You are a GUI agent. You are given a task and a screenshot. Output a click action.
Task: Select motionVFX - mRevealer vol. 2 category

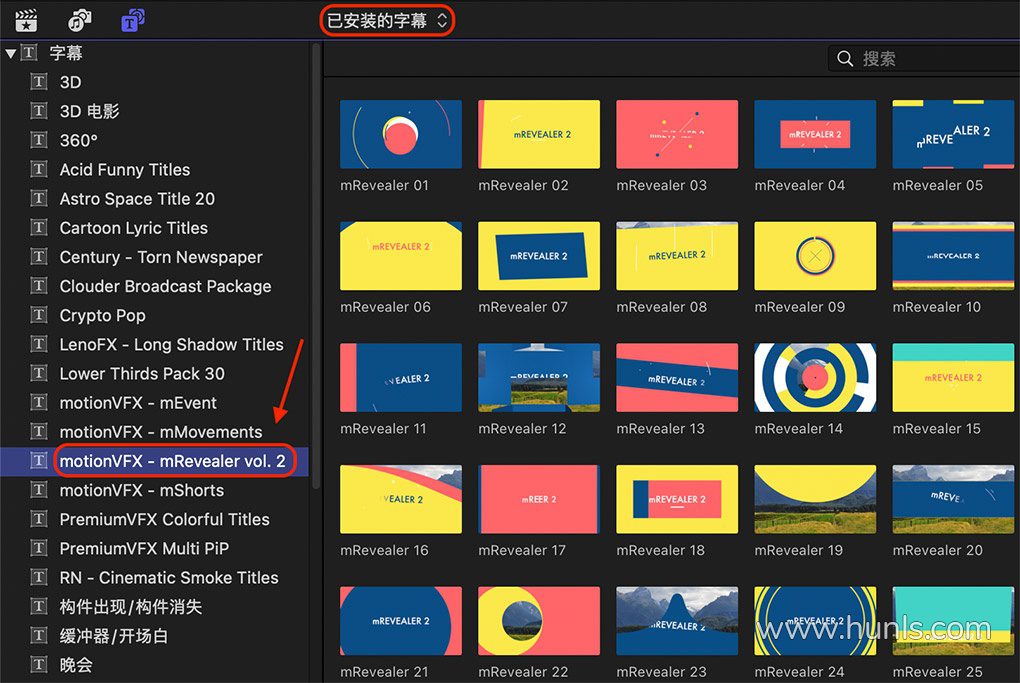[x=172, y=461]
